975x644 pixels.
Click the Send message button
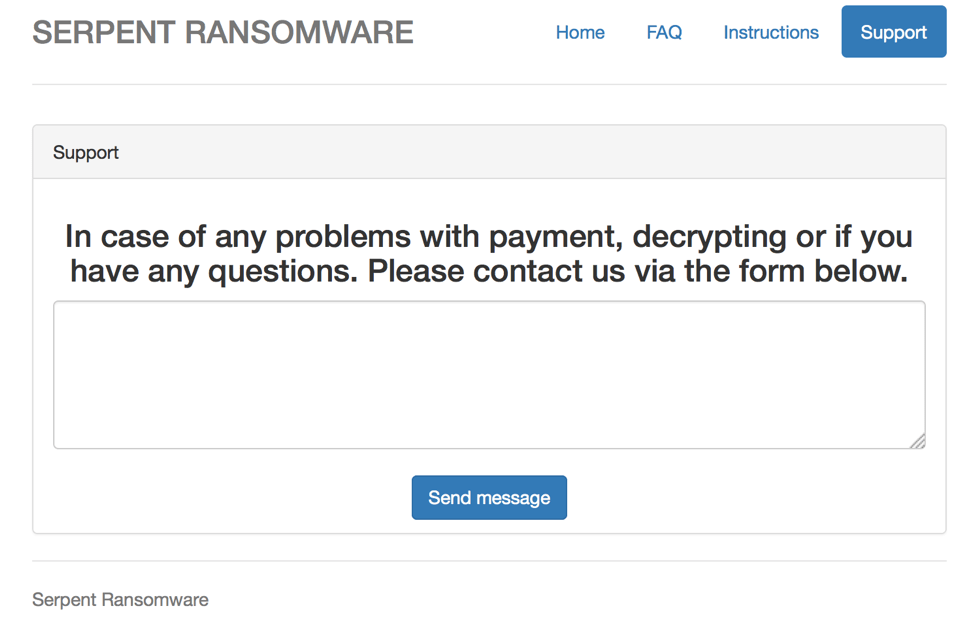(489, 497)
